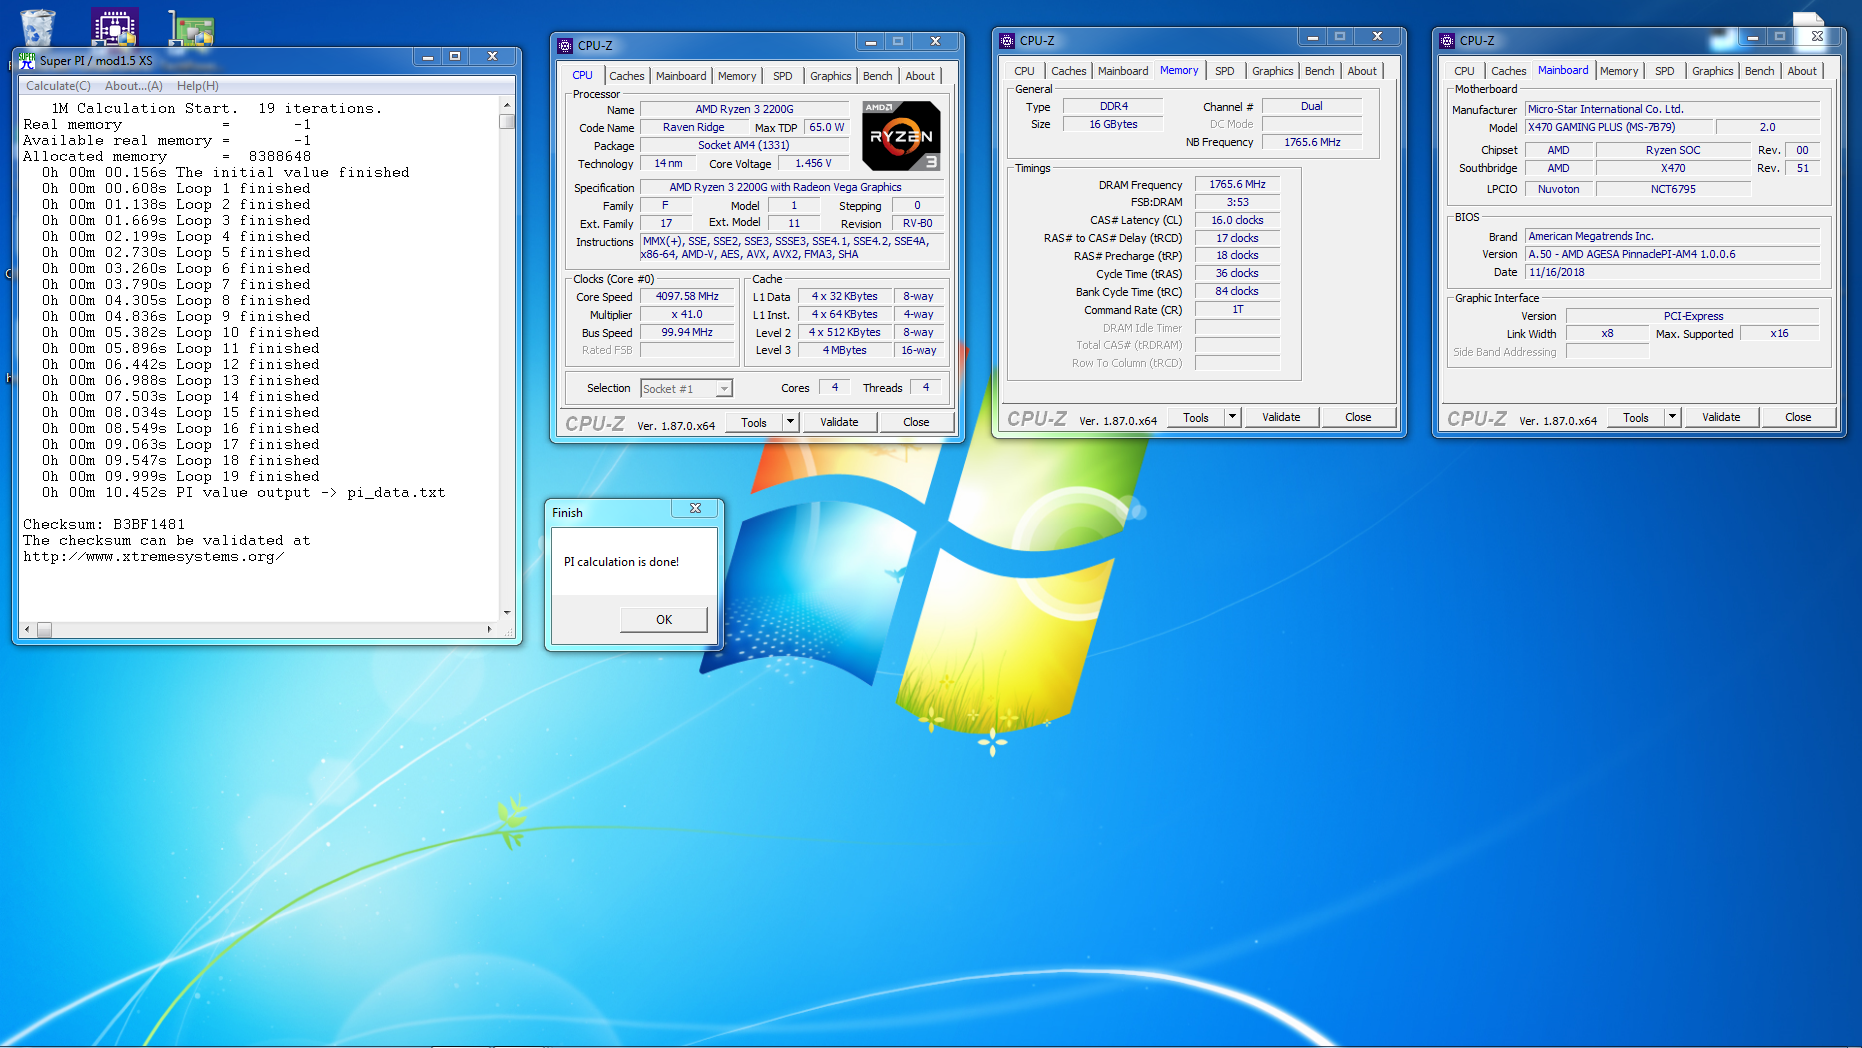Expand the Socket #1 selection dropdown
The height and width of the screenshot is (1048, 1862).
coord(724,389)
